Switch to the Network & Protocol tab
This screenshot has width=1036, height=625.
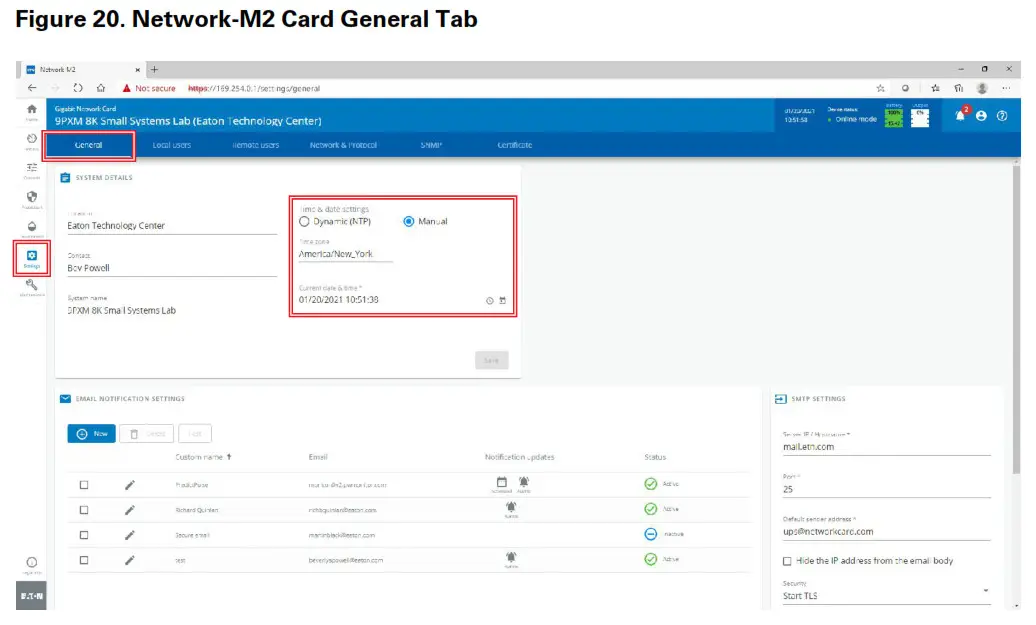344,145
